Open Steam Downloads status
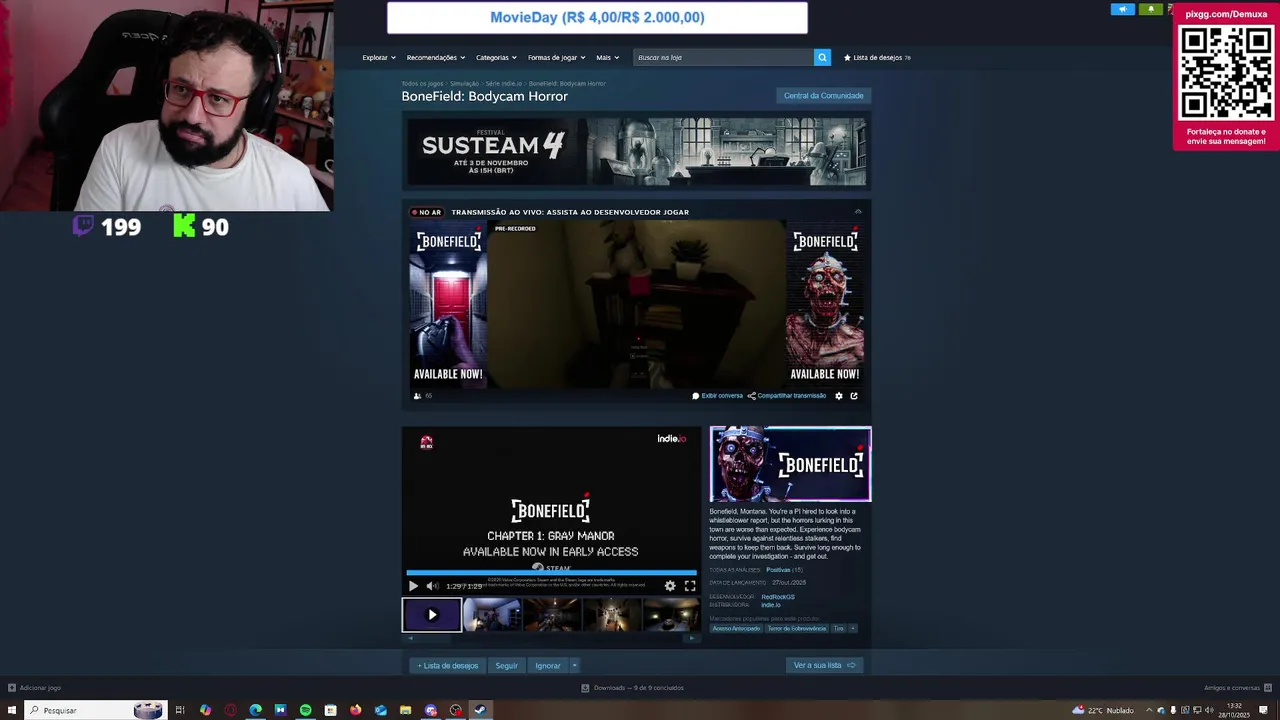The height and width of the screenshot is (720, 1280). [x=633, y=688]
